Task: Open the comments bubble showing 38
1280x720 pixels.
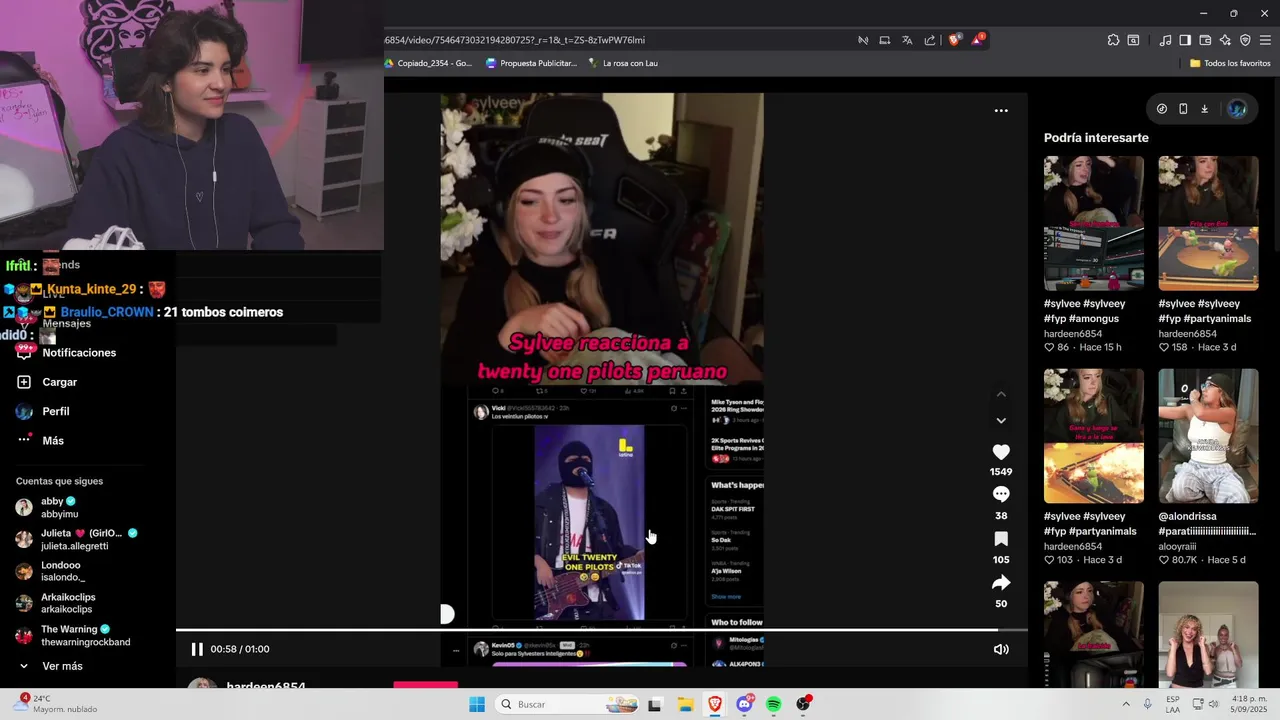Action: point(1001,494)
